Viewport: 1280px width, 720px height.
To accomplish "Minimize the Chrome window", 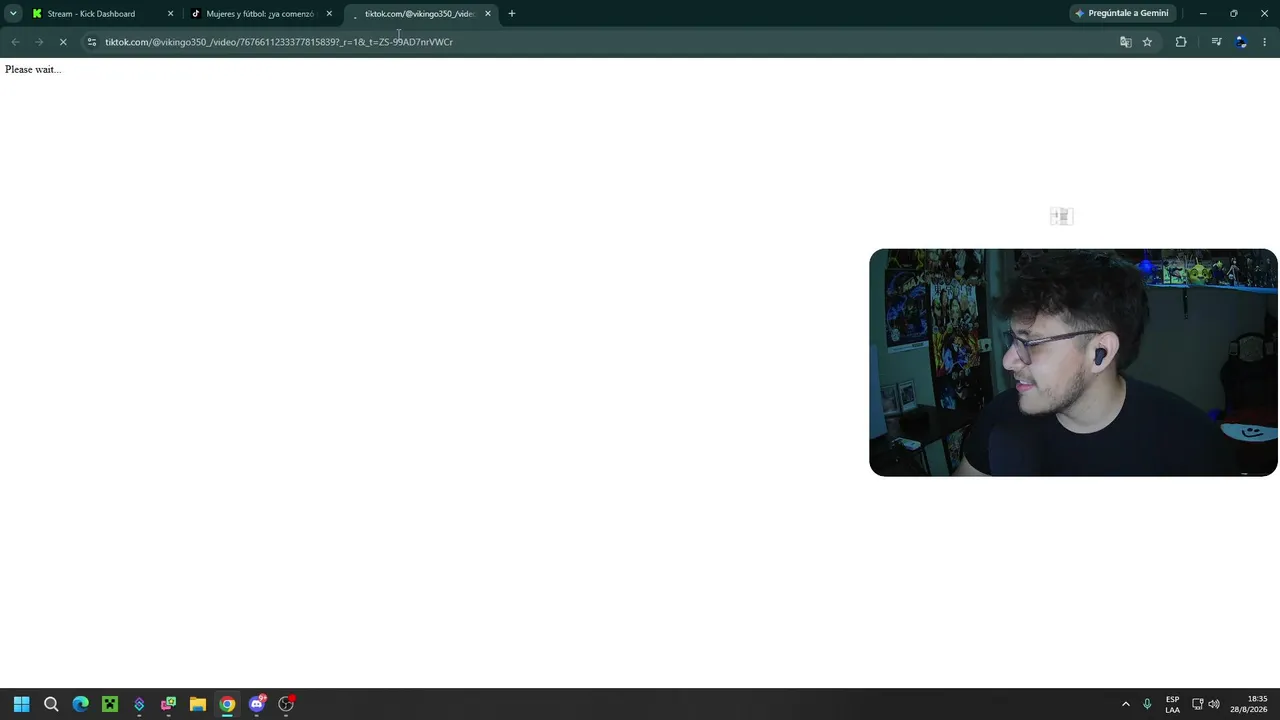I will (1203, 14).
